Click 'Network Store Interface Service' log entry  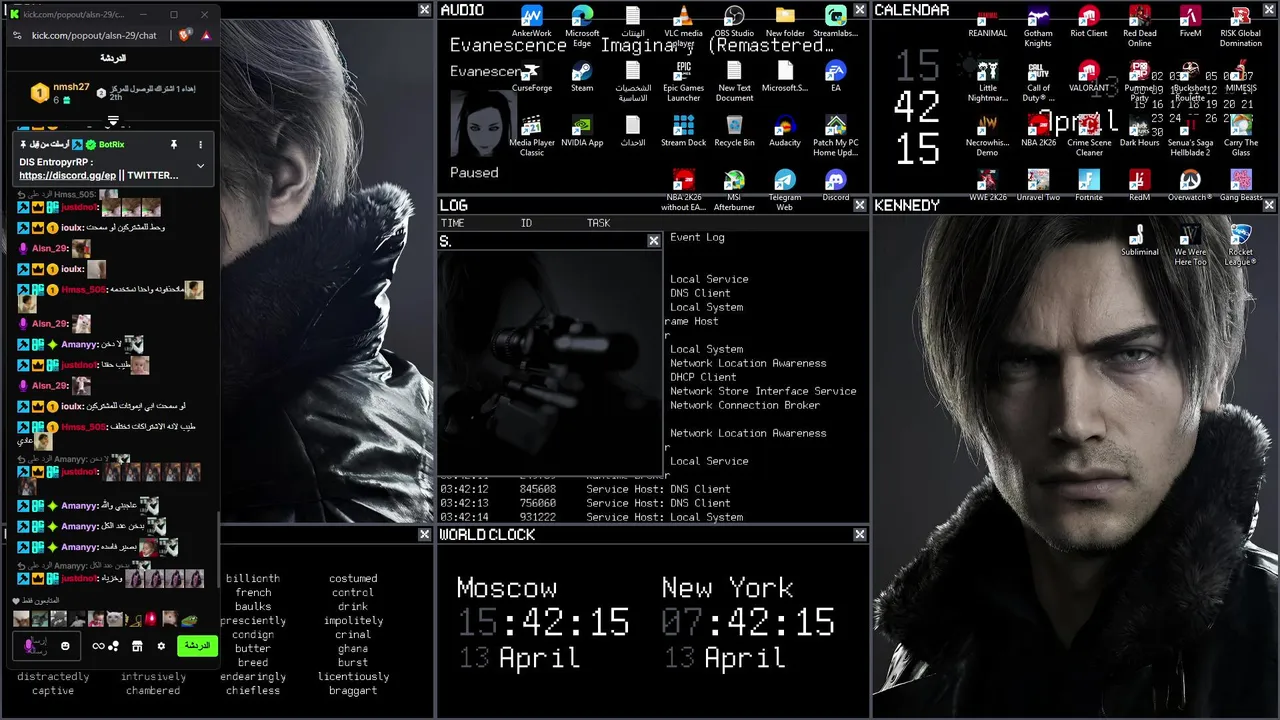click(763, 391)
